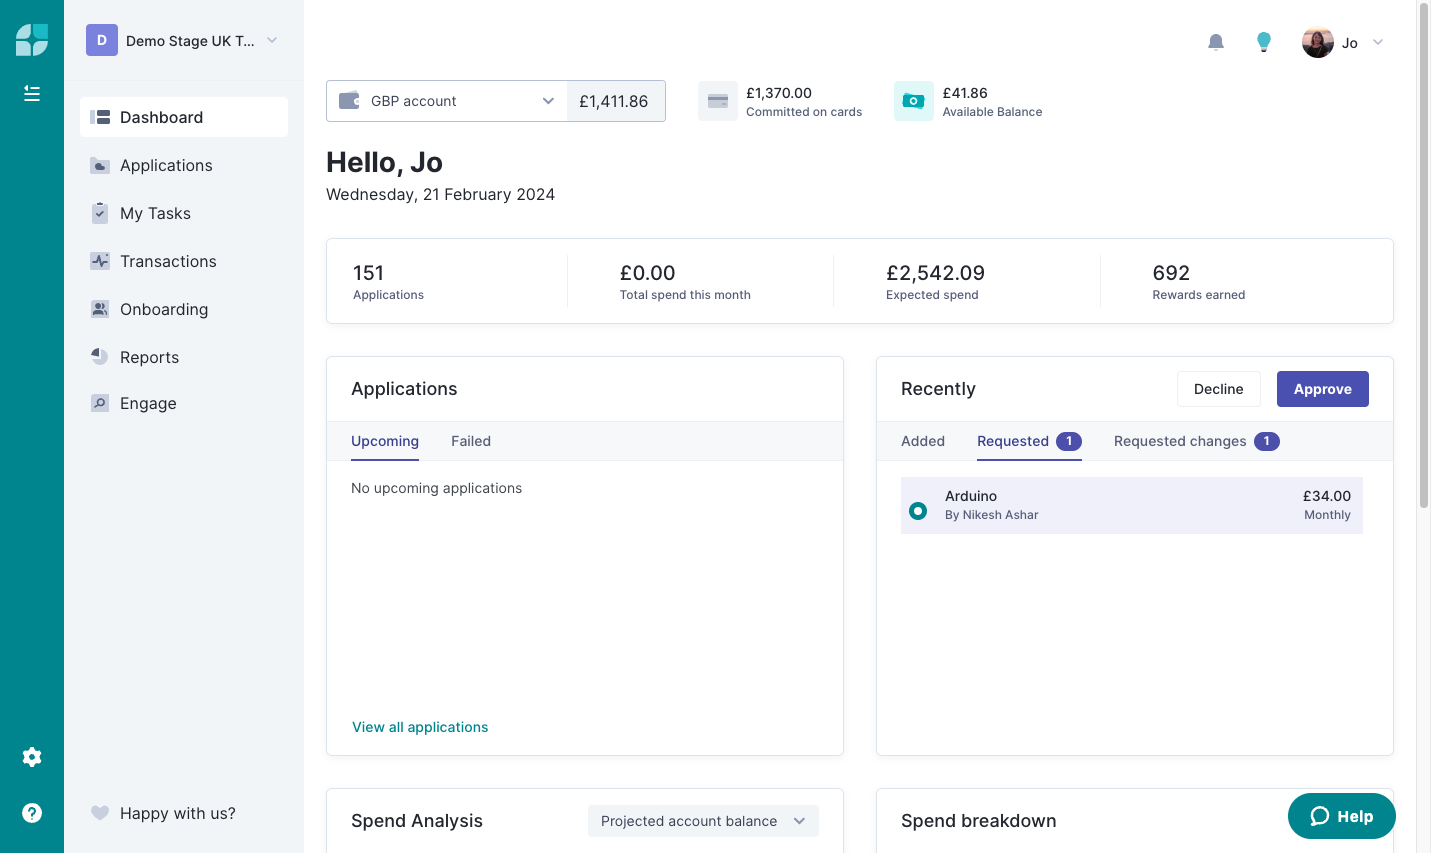Click the page vertical scrollbar
The height and width of the screenshot is (853, 1431).
[1424, 255]
